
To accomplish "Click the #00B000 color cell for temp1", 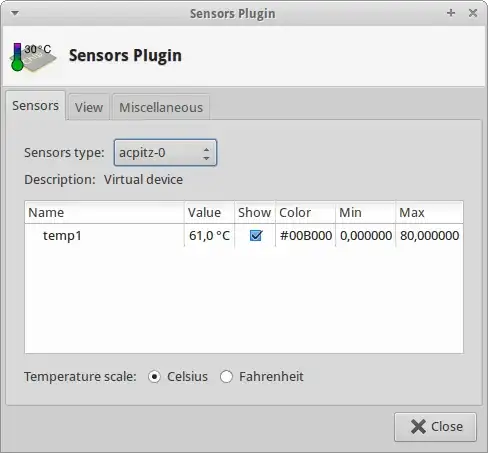I will coord(306,236).
